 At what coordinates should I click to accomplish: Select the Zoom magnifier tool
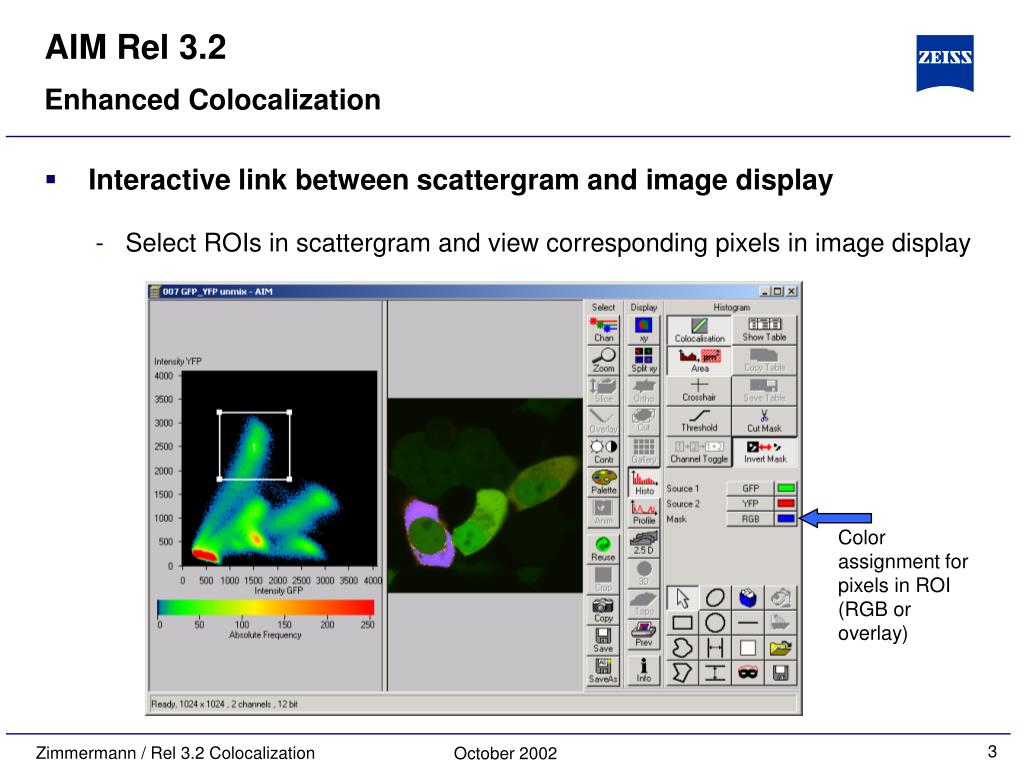pos(603,360)
